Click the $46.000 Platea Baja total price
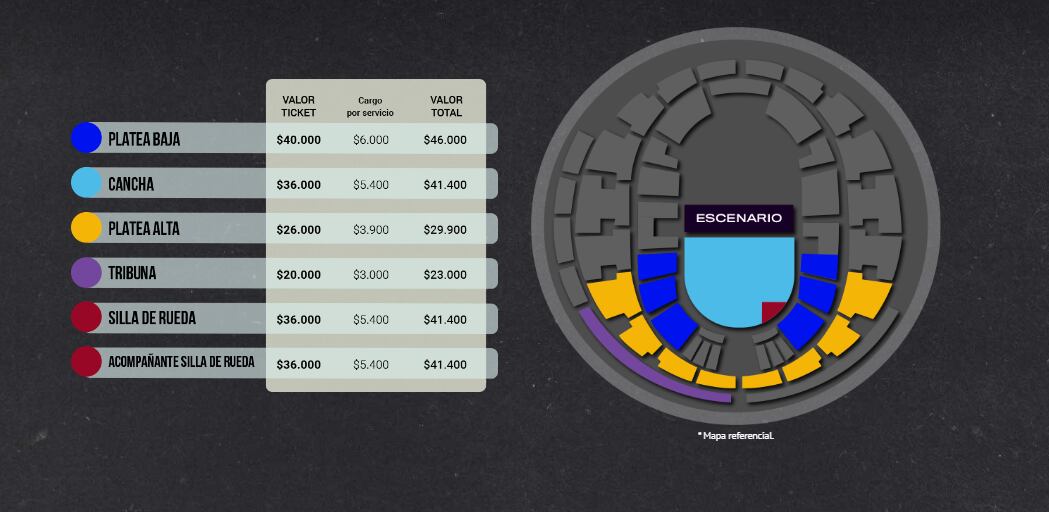Viewport: 1049px width, 512px height. click(x=445, y=140)
